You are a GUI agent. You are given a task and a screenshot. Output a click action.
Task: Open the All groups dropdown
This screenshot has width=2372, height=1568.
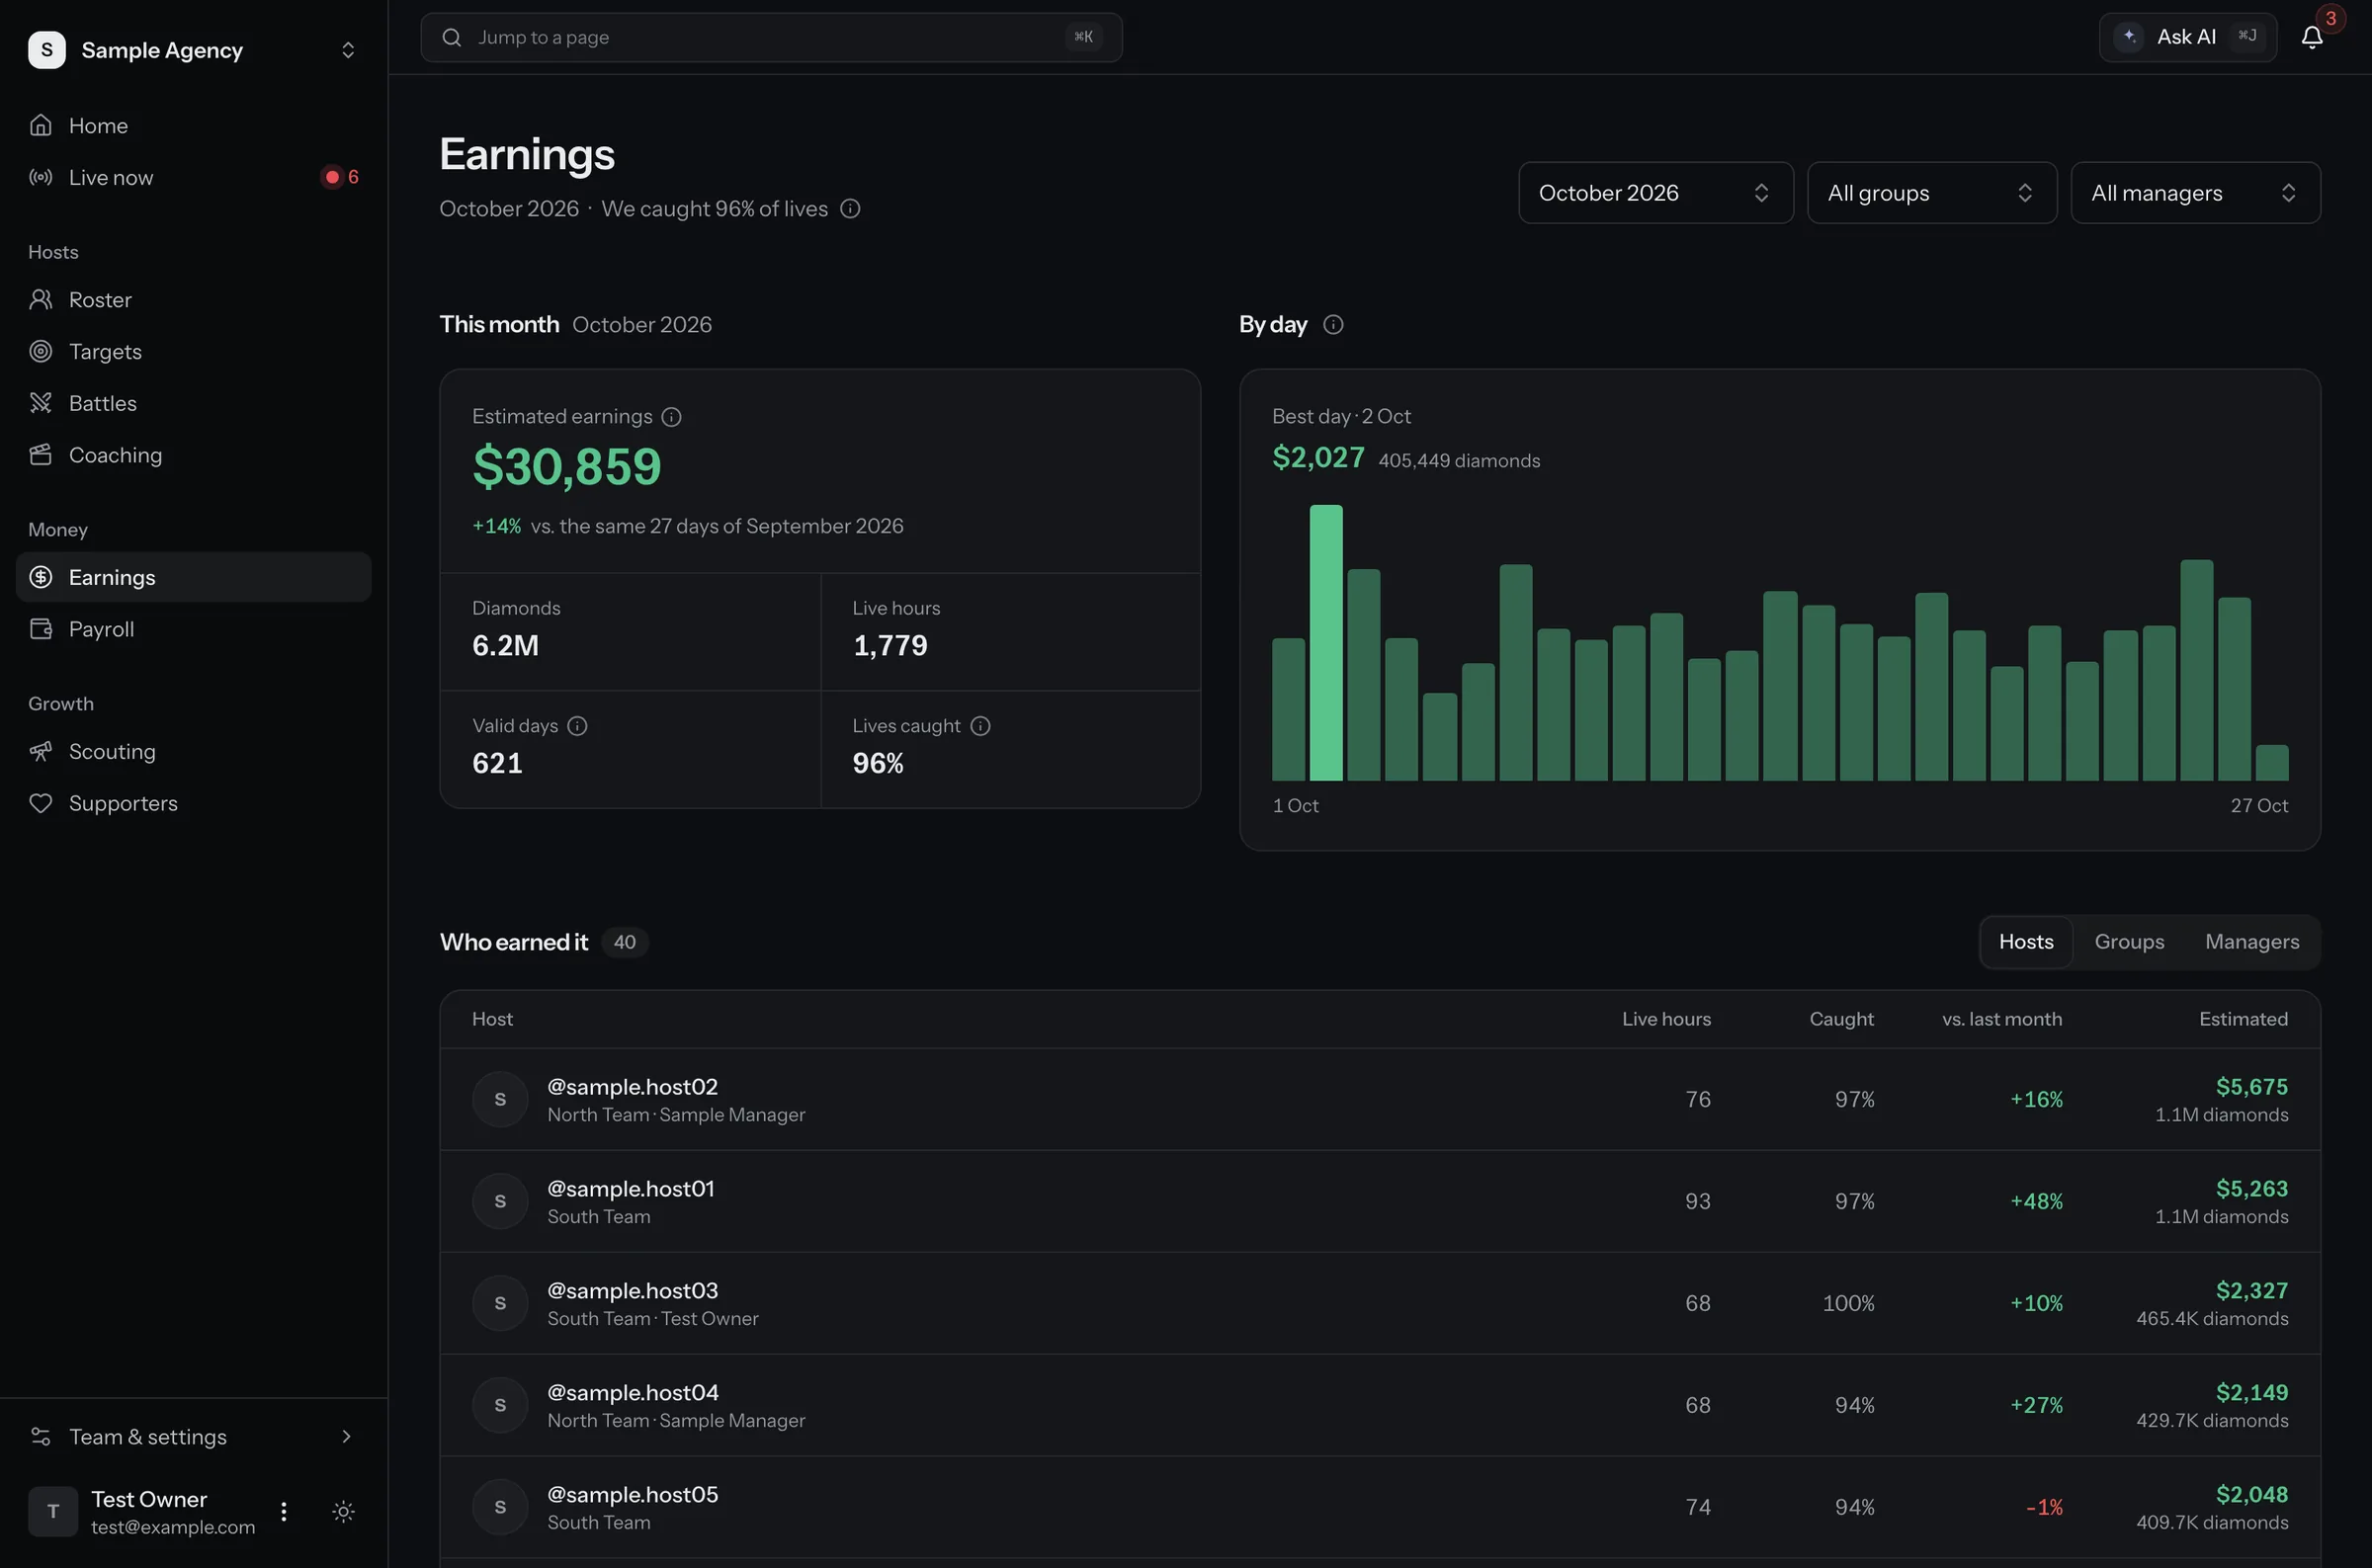pyautogui.click(x=1931, y=193)
